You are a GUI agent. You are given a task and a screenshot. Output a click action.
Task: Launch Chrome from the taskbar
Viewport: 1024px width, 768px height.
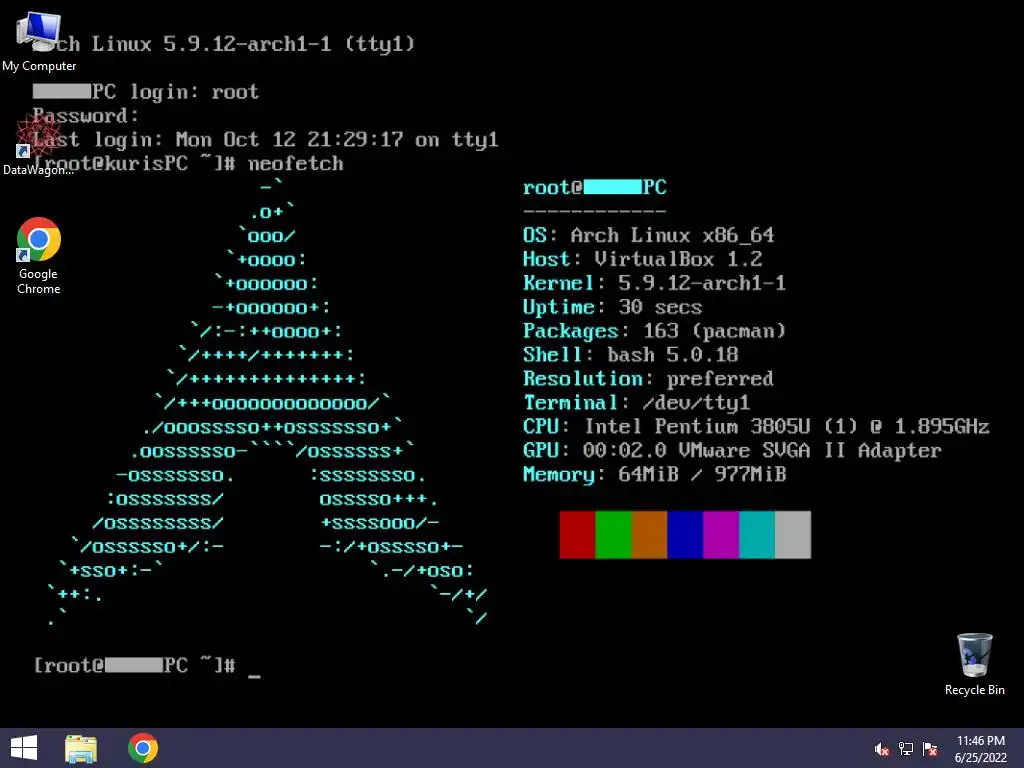pos(143,748)
